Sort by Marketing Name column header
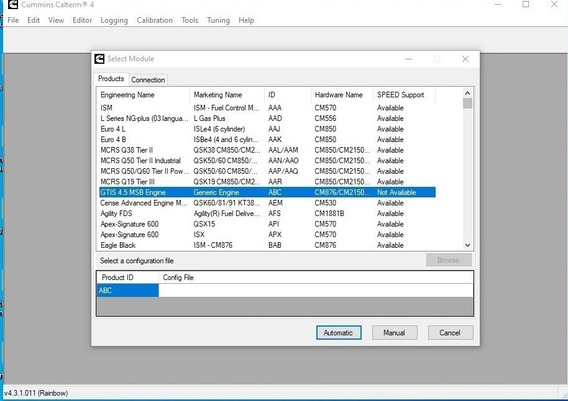This screenshot has width=568, height=401. pos(227,95)
